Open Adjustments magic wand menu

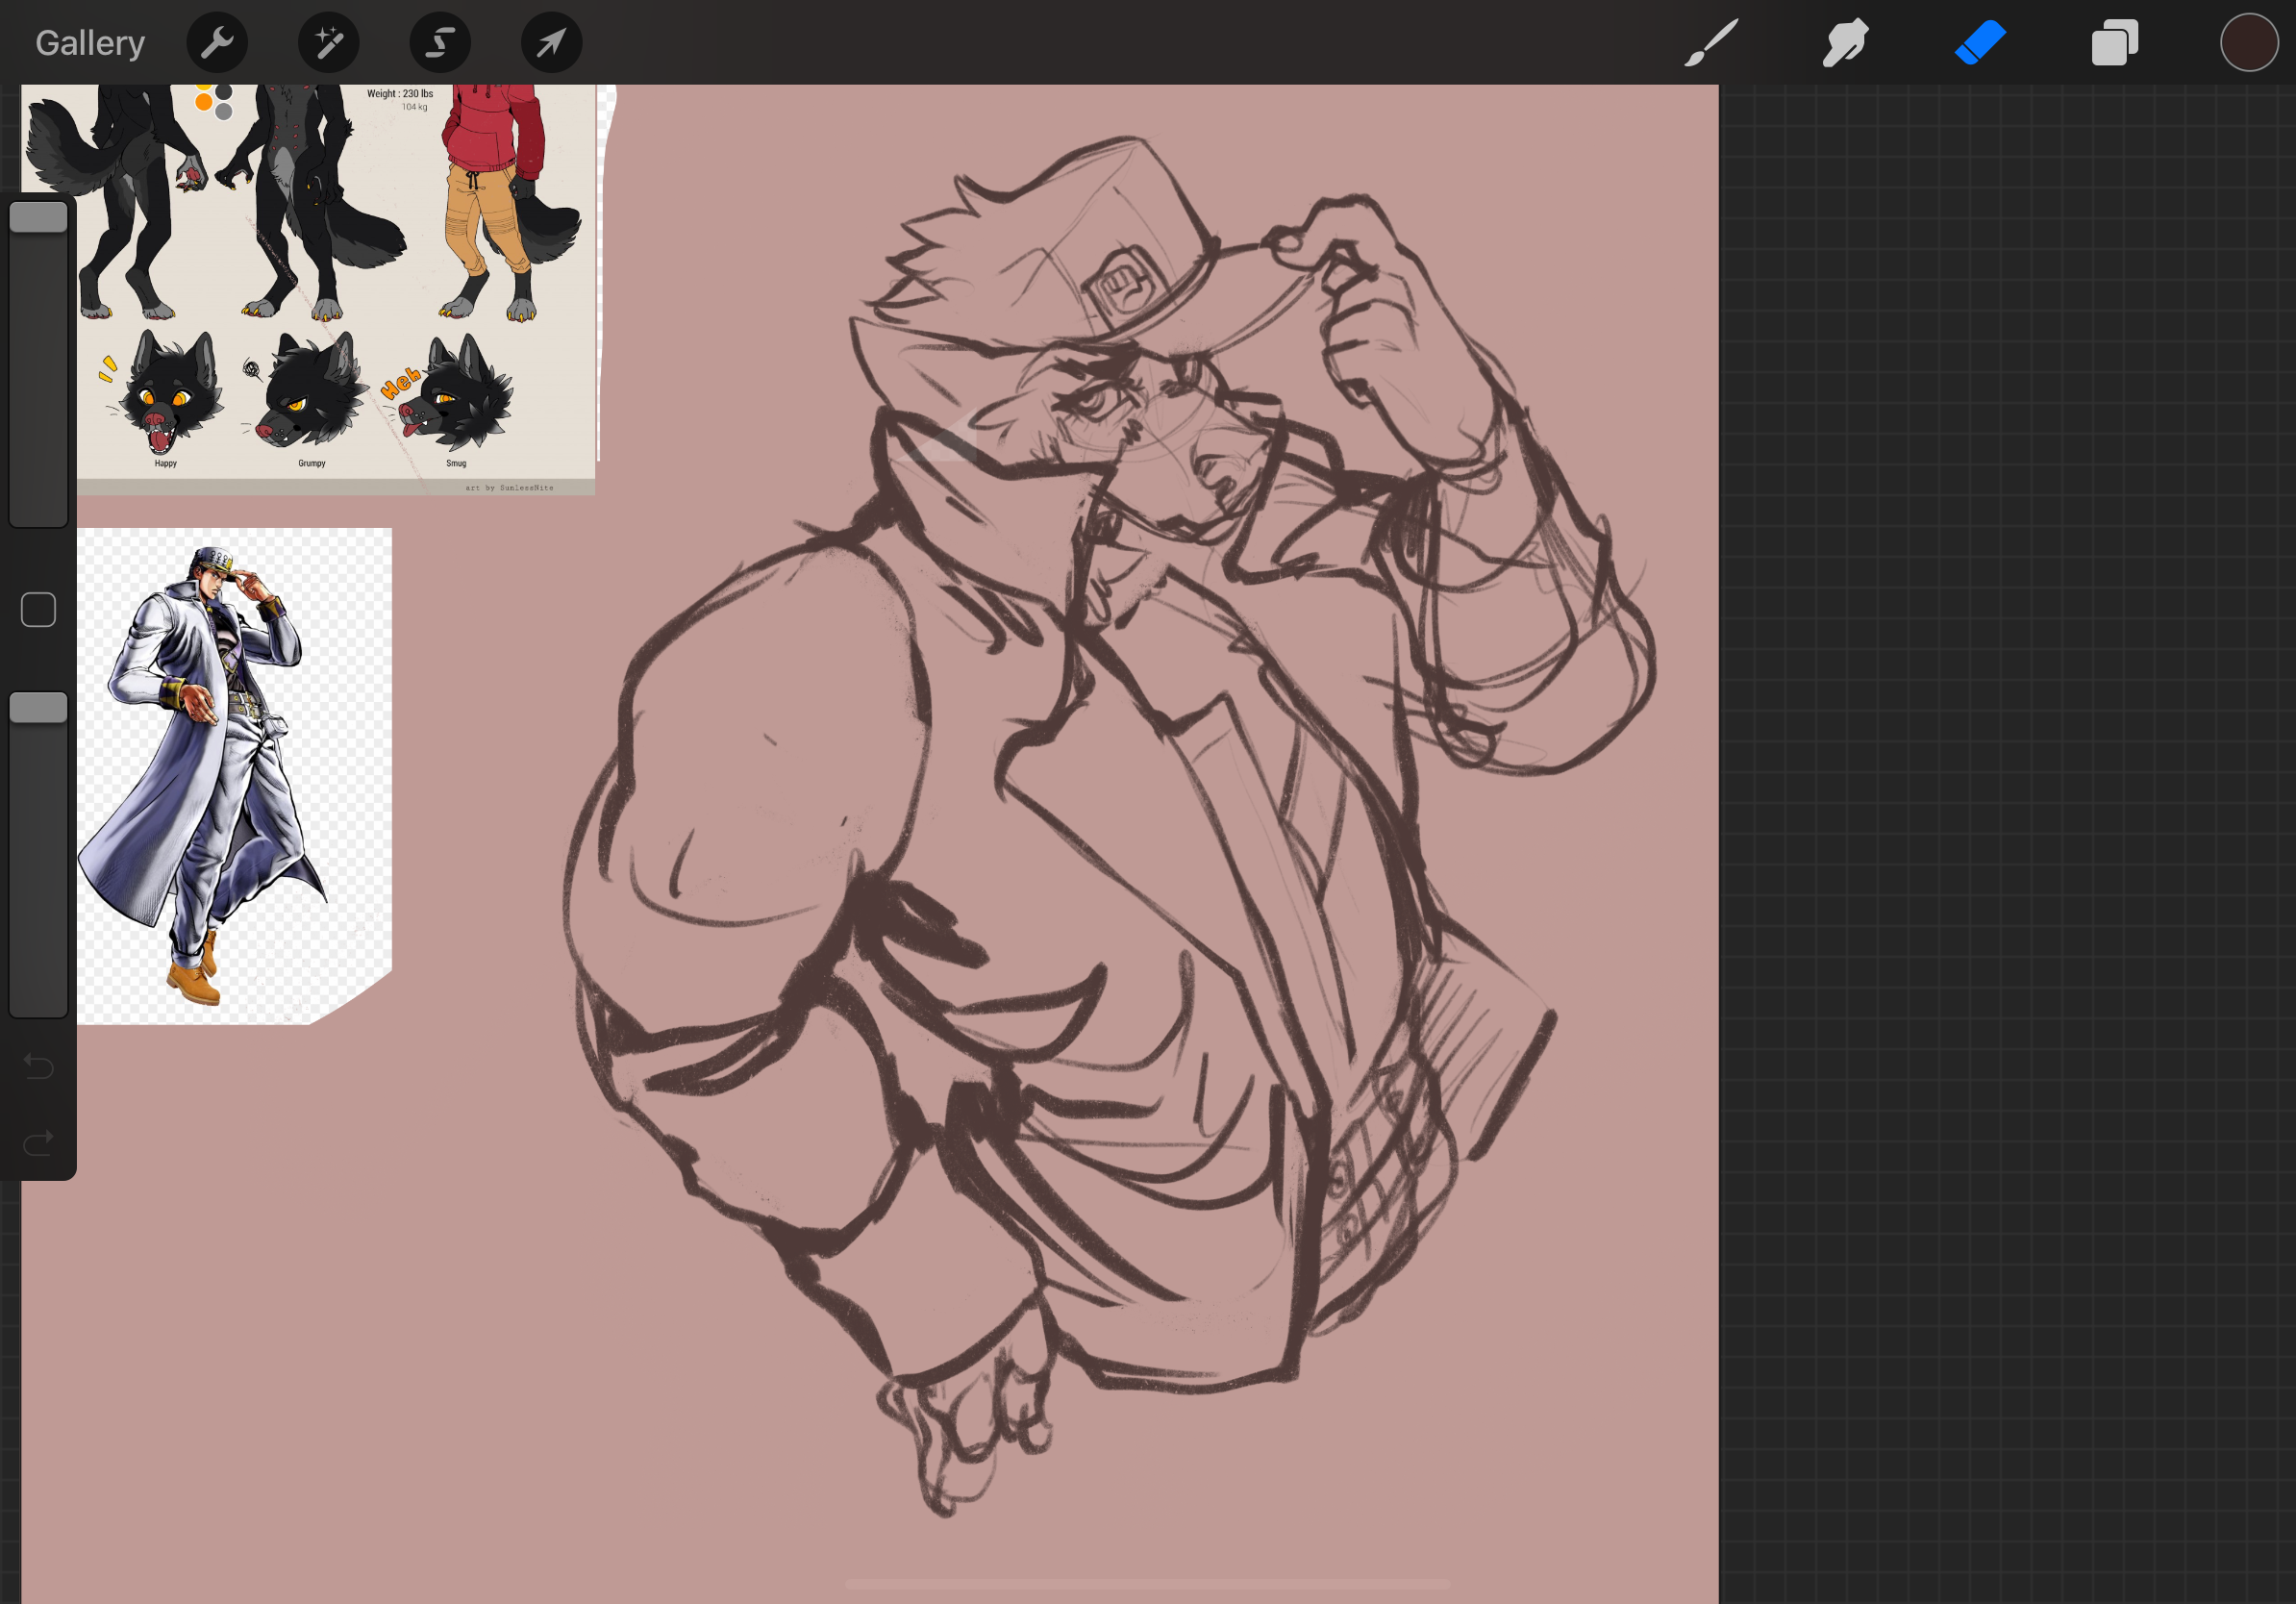click(x=329, y=43)
